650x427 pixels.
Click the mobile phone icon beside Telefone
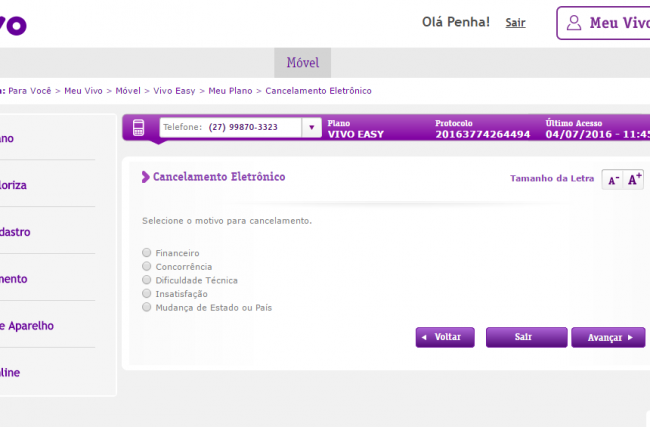click(x=138, y=127)
